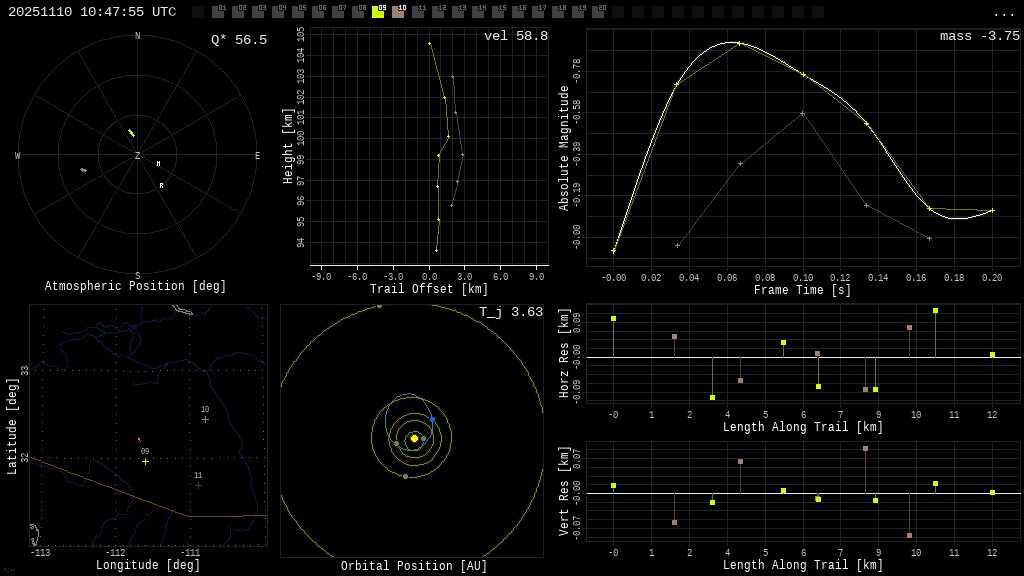Click the Absolute Magnitude axis label
This screenshot has width=1024, height=576.
564,148
